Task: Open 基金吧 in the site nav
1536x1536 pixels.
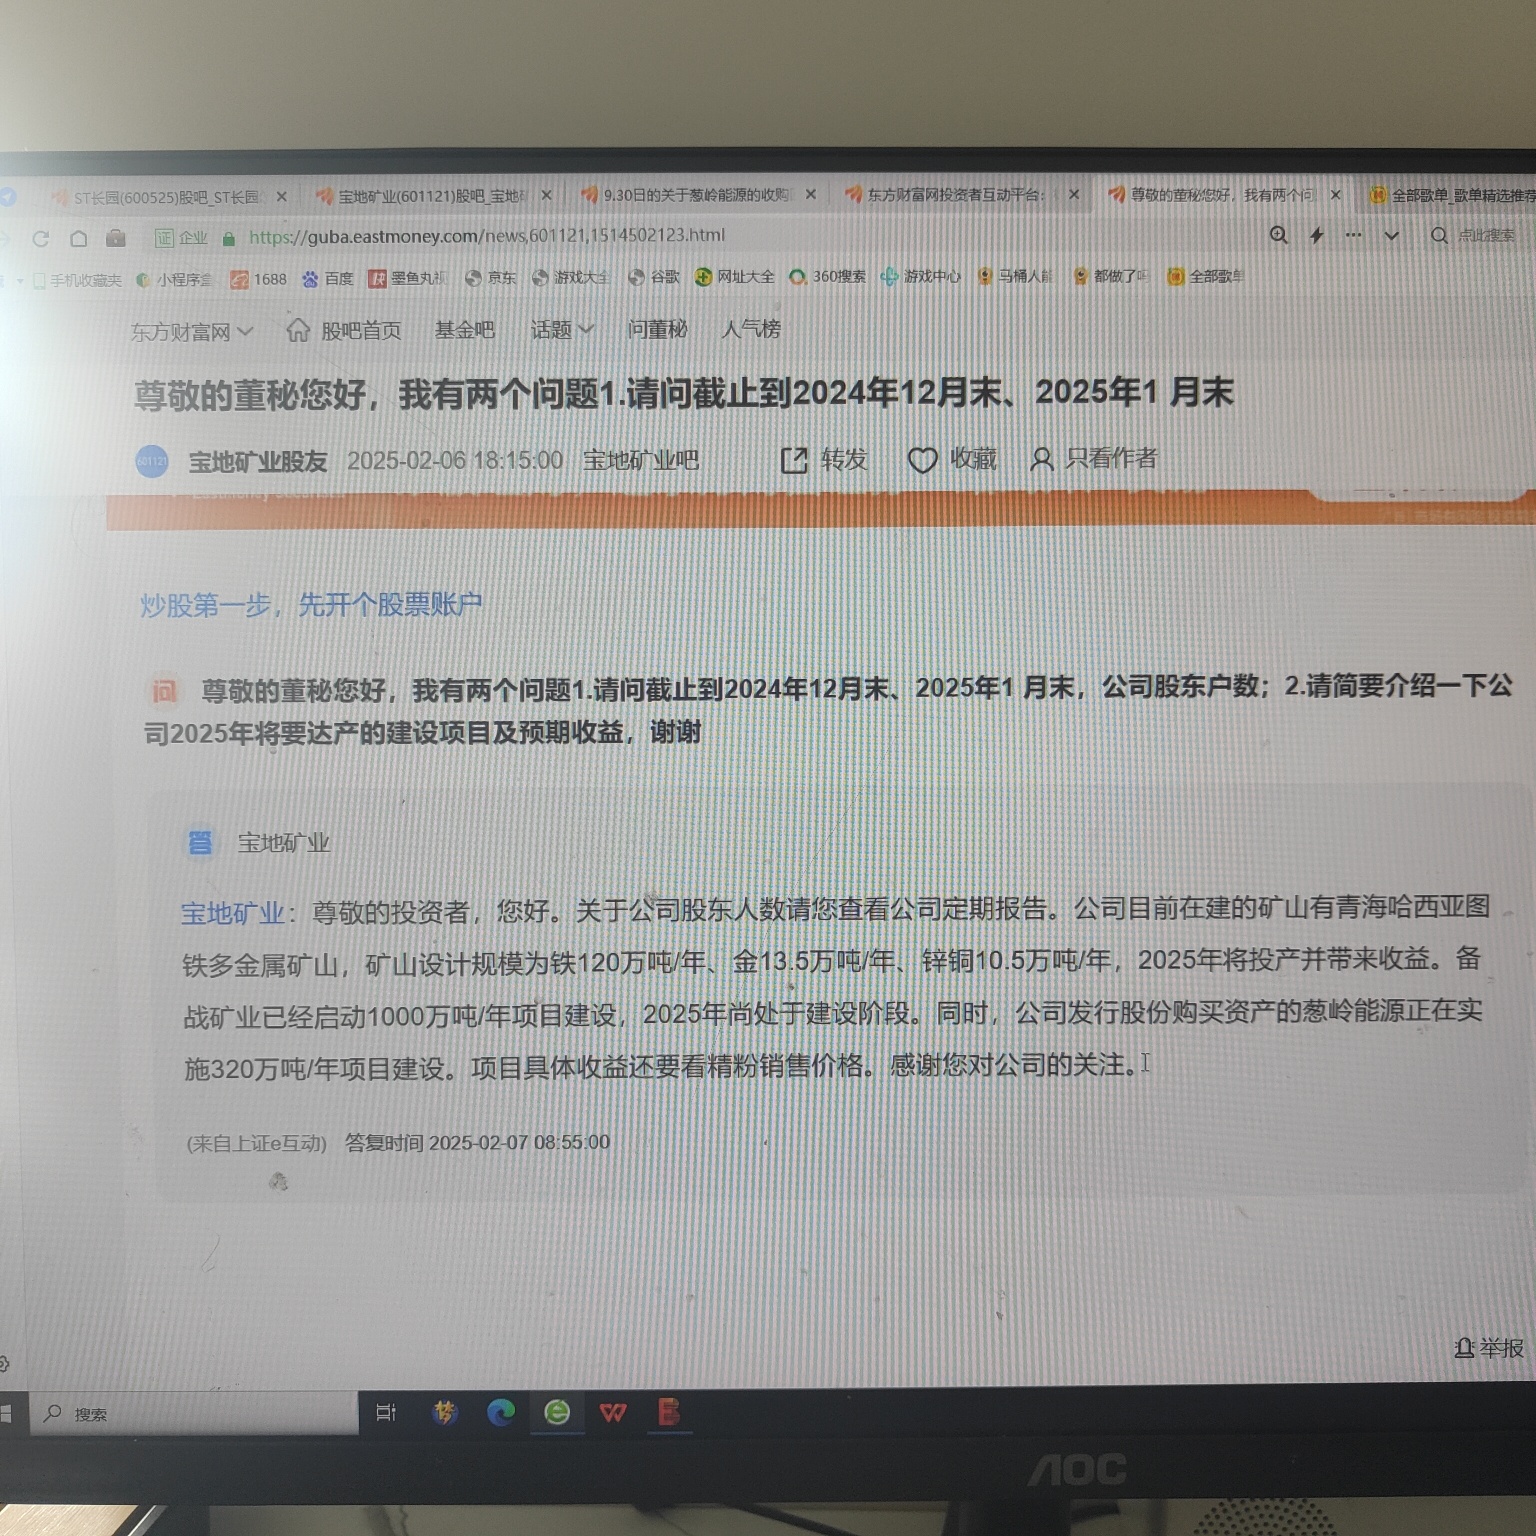Action: [465, 330]
